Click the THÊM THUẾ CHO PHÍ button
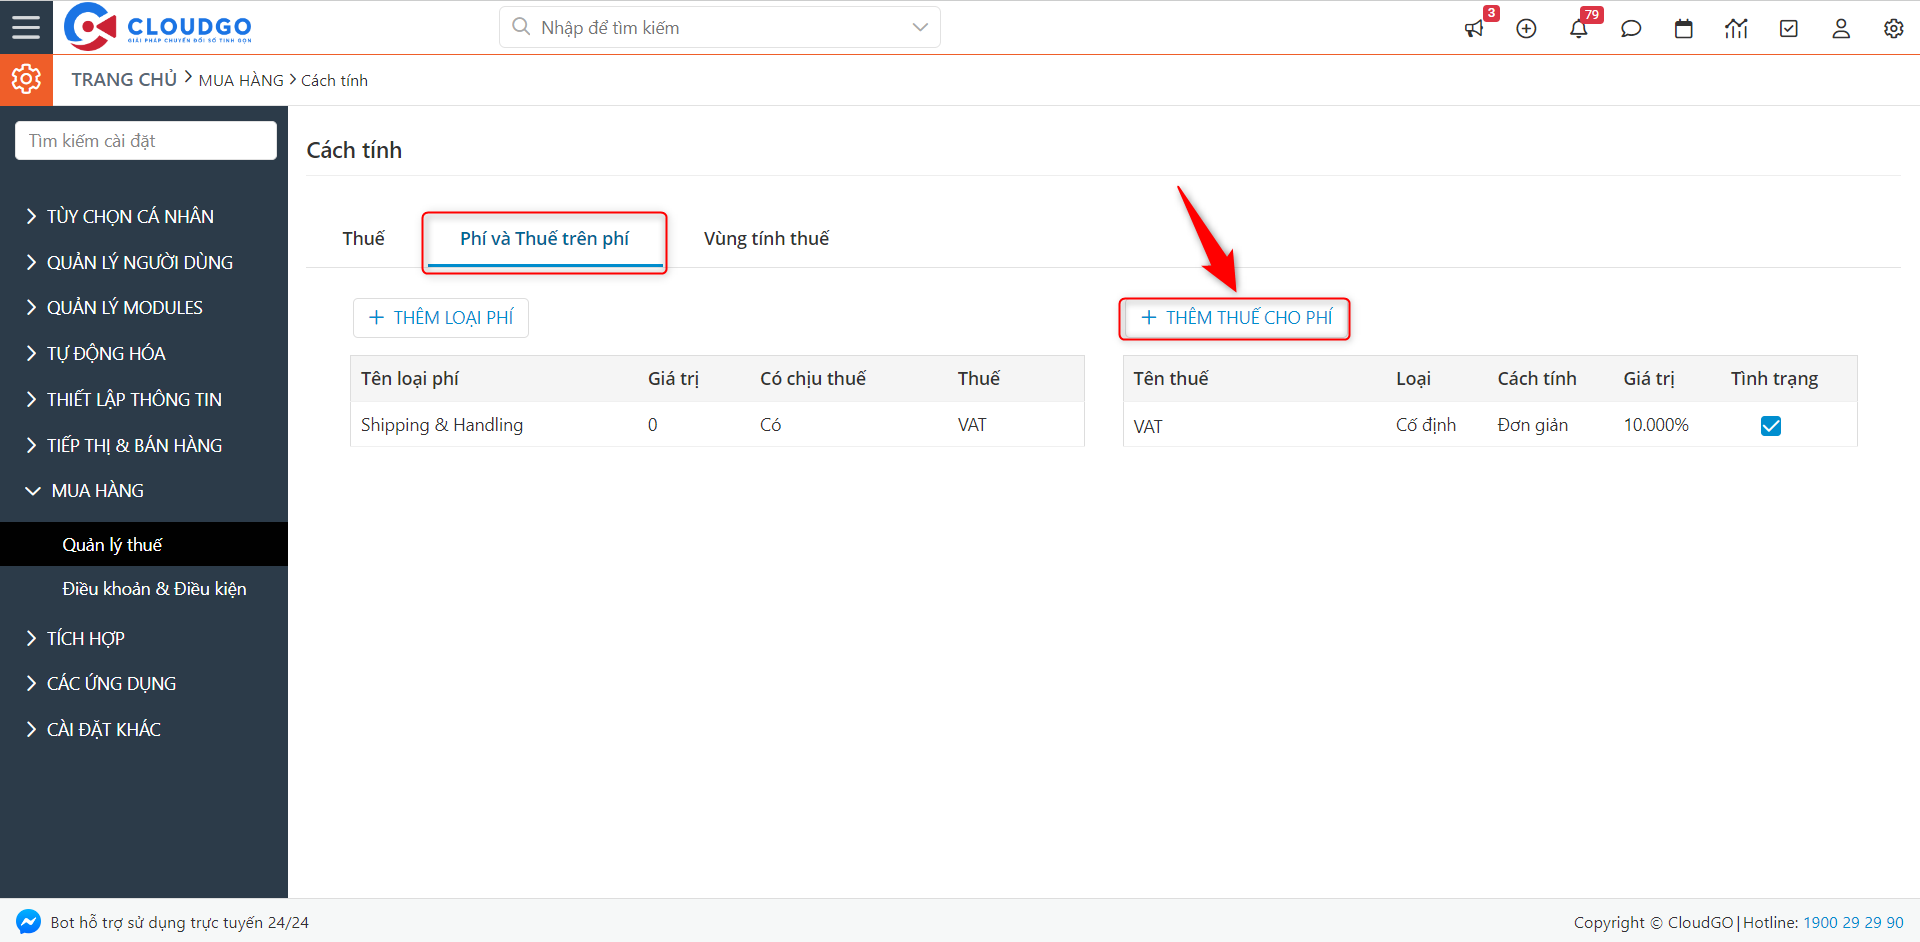 tap(1235, 318)
